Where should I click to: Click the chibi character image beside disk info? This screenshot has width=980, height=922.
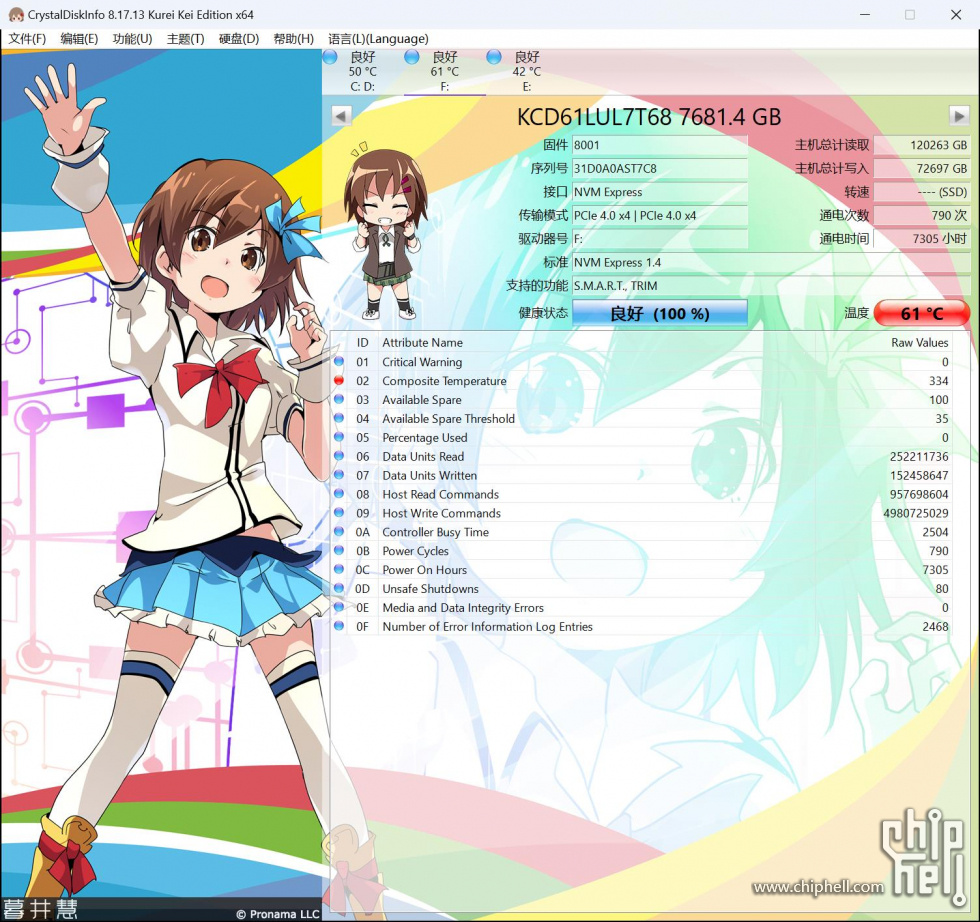click(x=386, y=231)
